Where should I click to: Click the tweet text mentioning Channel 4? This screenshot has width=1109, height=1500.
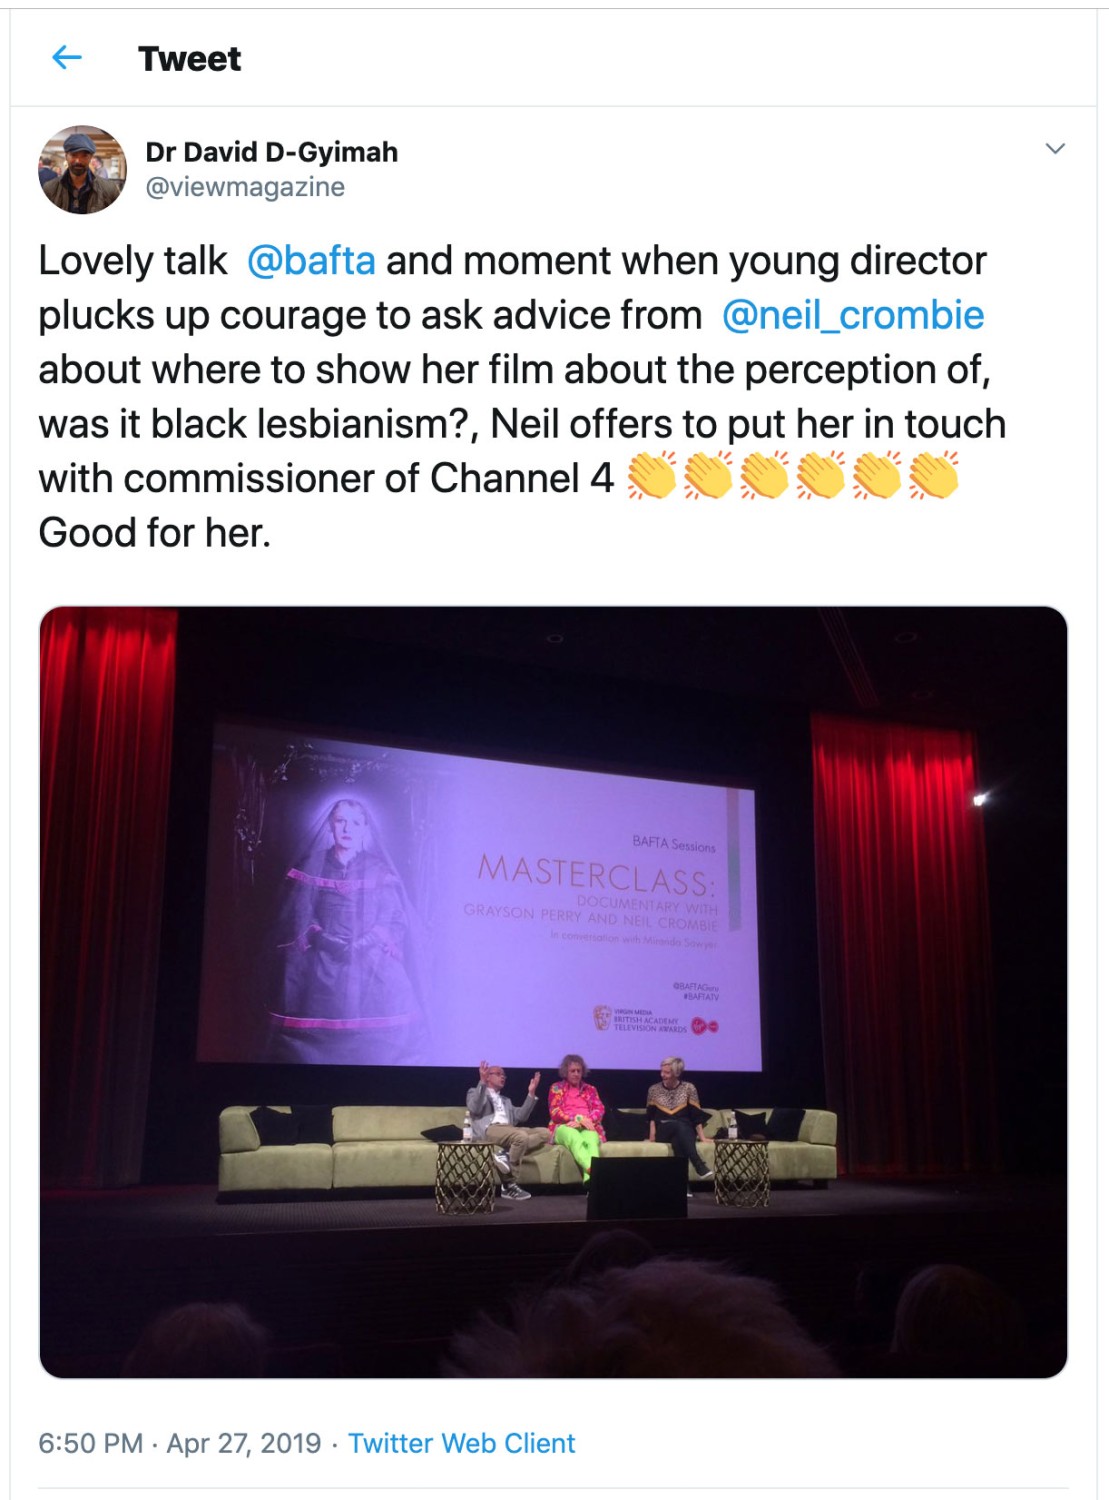click(x=326, y=478)
